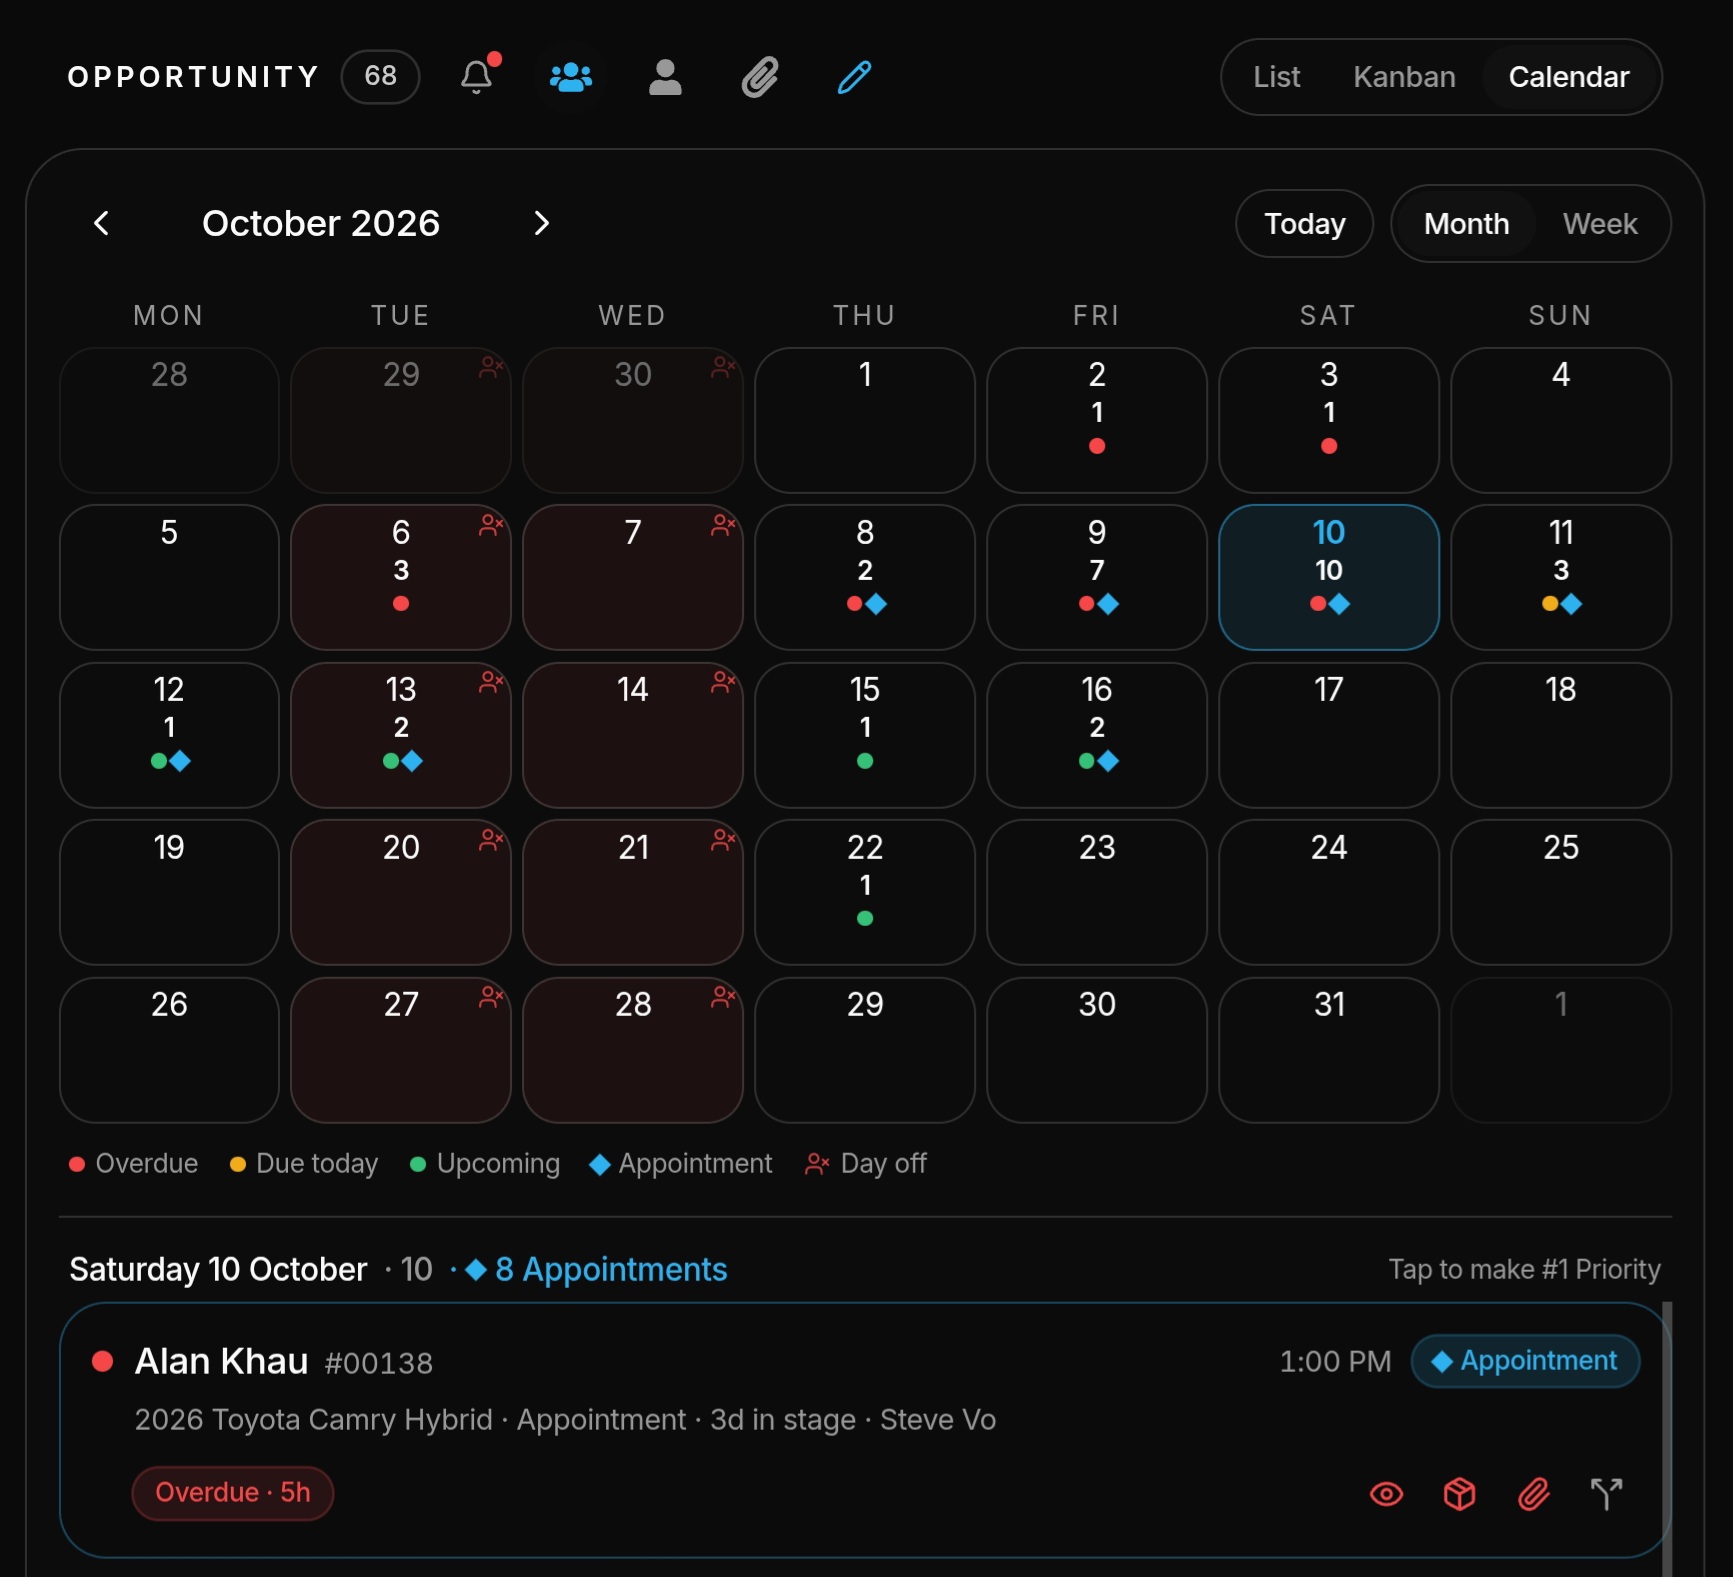Click the blue pencil edit icon

tap(854, 77)
